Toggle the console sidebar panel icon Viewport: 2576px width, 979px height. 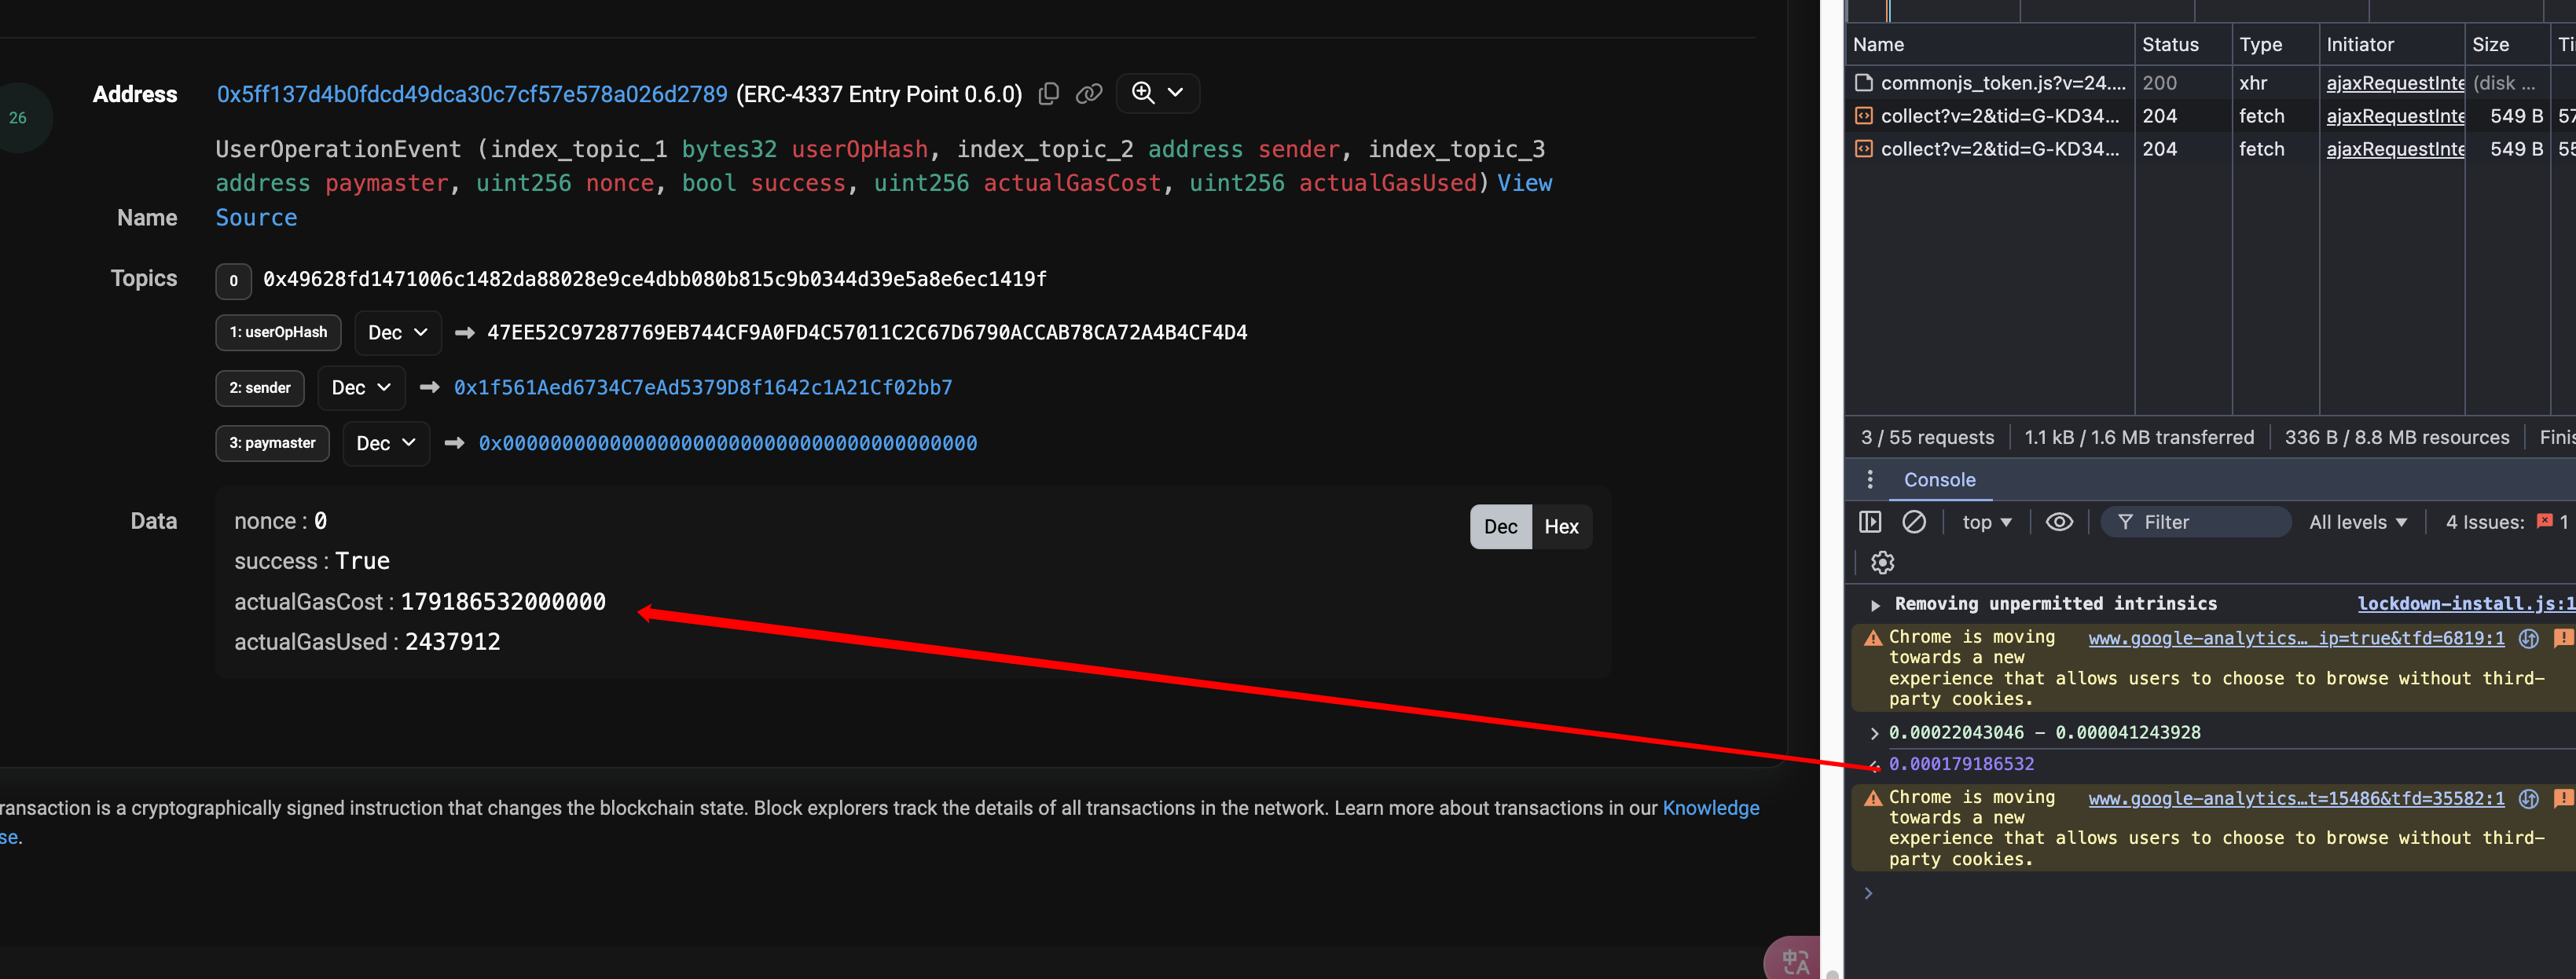pos(1869,522)
